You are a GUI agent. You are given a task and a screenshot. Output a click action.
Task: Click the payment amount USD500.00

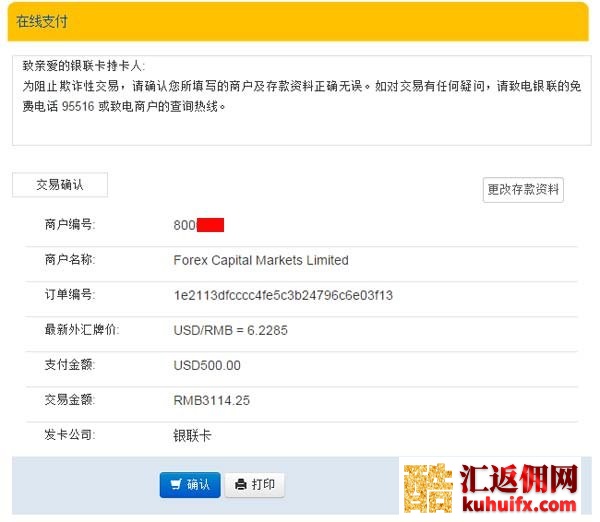[207, 365]
